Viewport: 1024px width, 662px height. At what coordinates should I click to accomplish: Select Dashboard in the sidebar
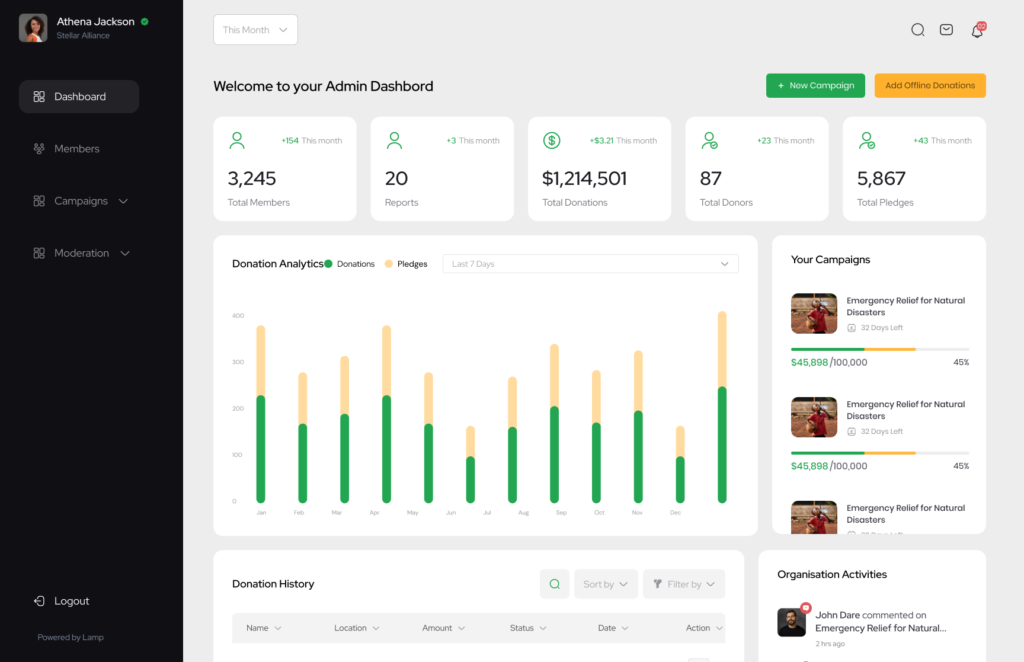point(79,97)
